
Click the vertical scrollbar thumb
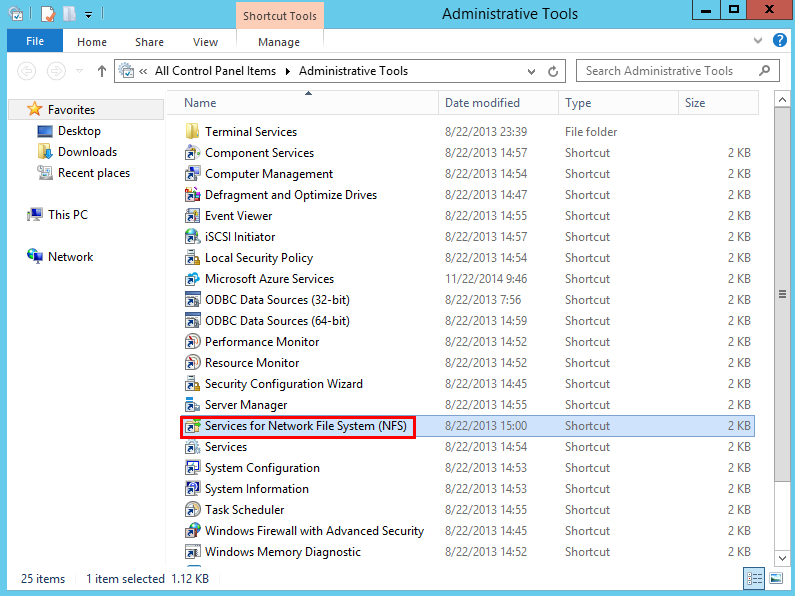782,294
